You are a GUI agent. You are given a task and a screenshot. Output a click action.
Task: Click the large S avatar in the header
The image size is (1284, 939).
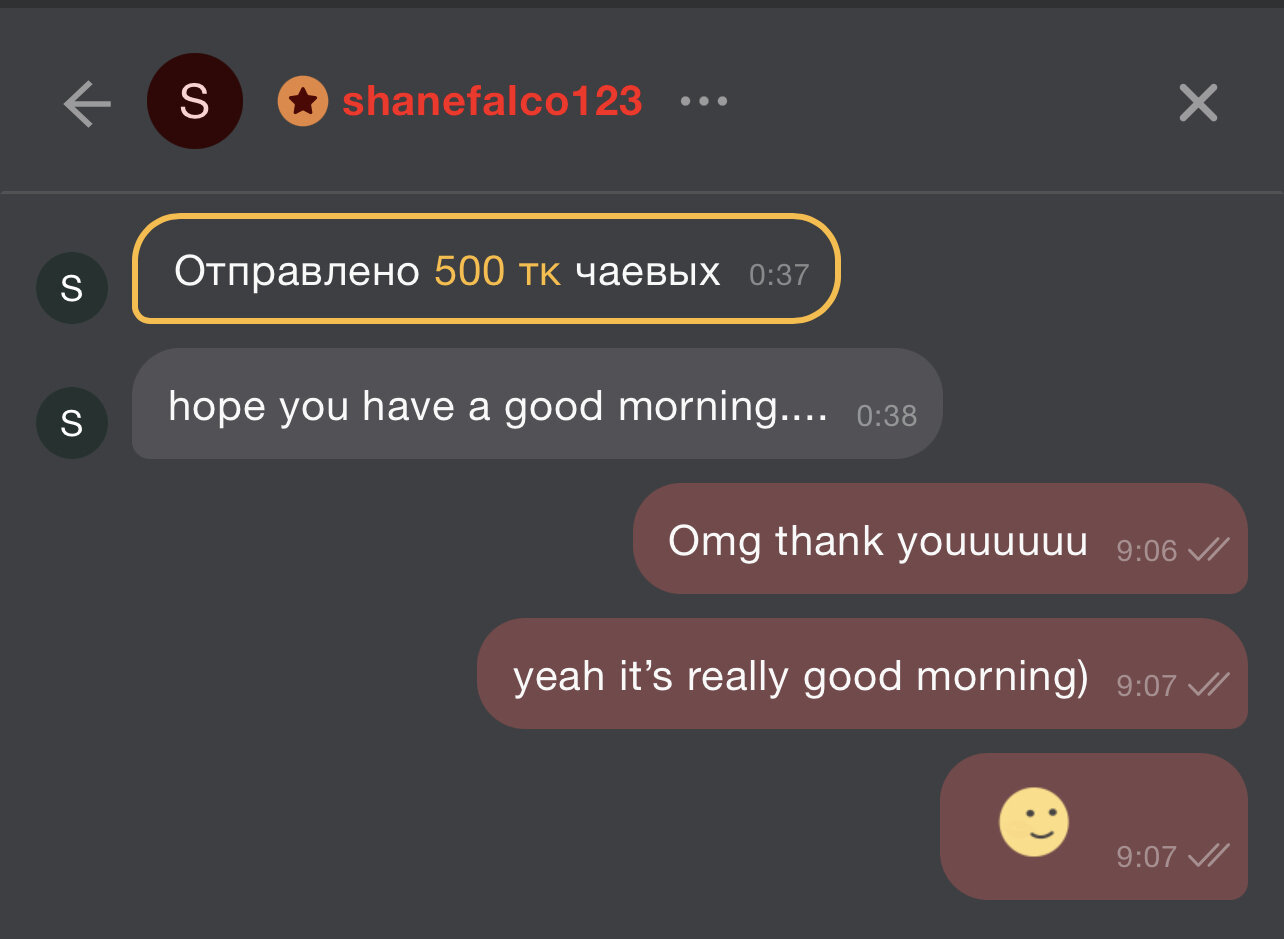[195, 102]
